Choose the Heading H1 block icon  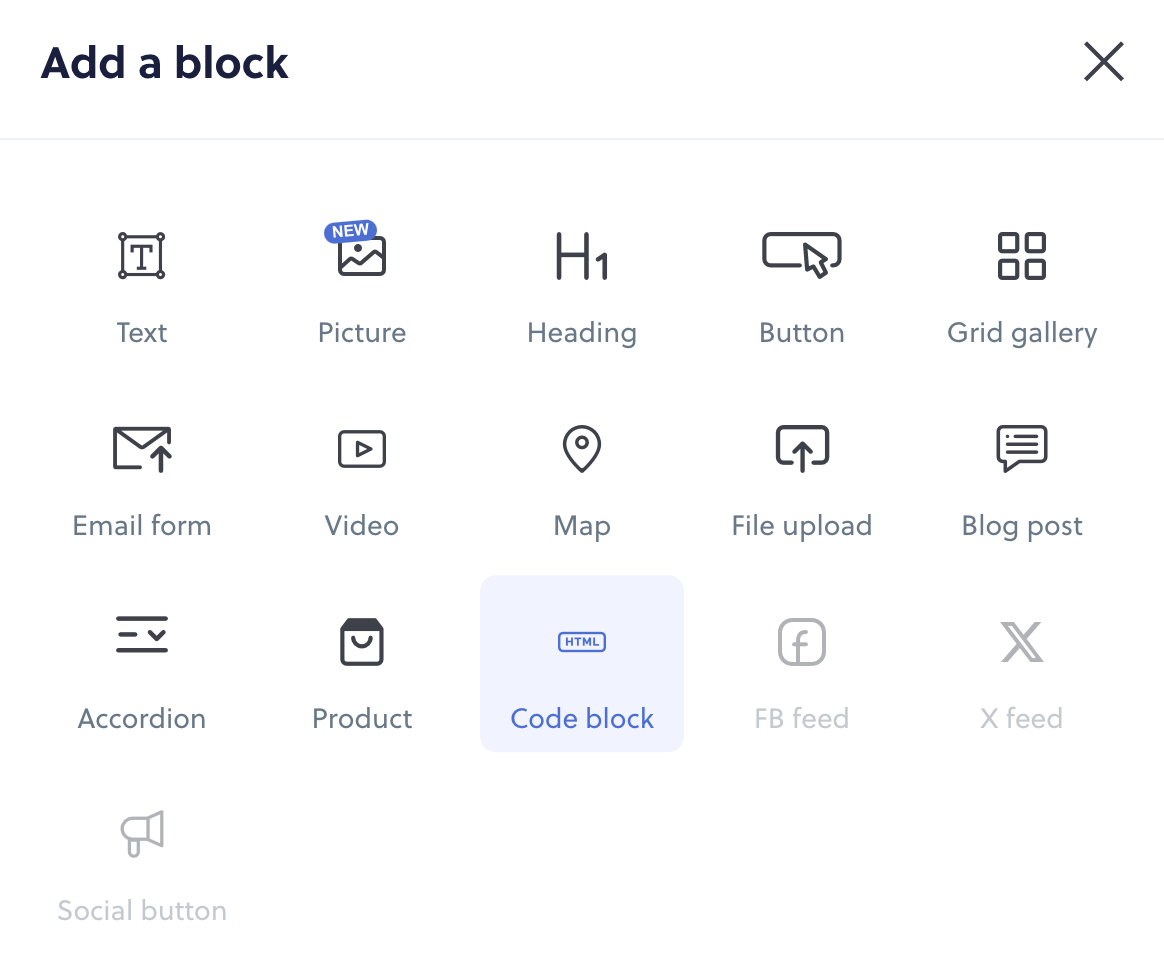click(x=582, y=256)
